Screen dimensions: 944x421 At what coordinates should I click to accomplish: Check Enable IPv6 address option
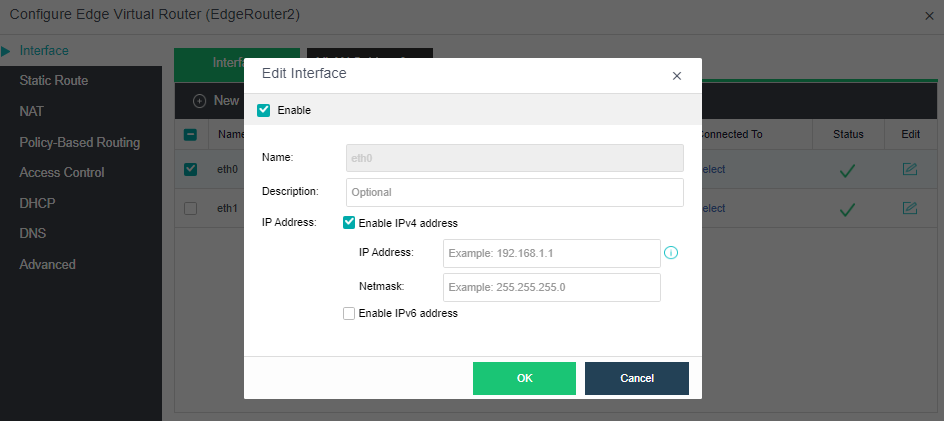coord(349,313)
